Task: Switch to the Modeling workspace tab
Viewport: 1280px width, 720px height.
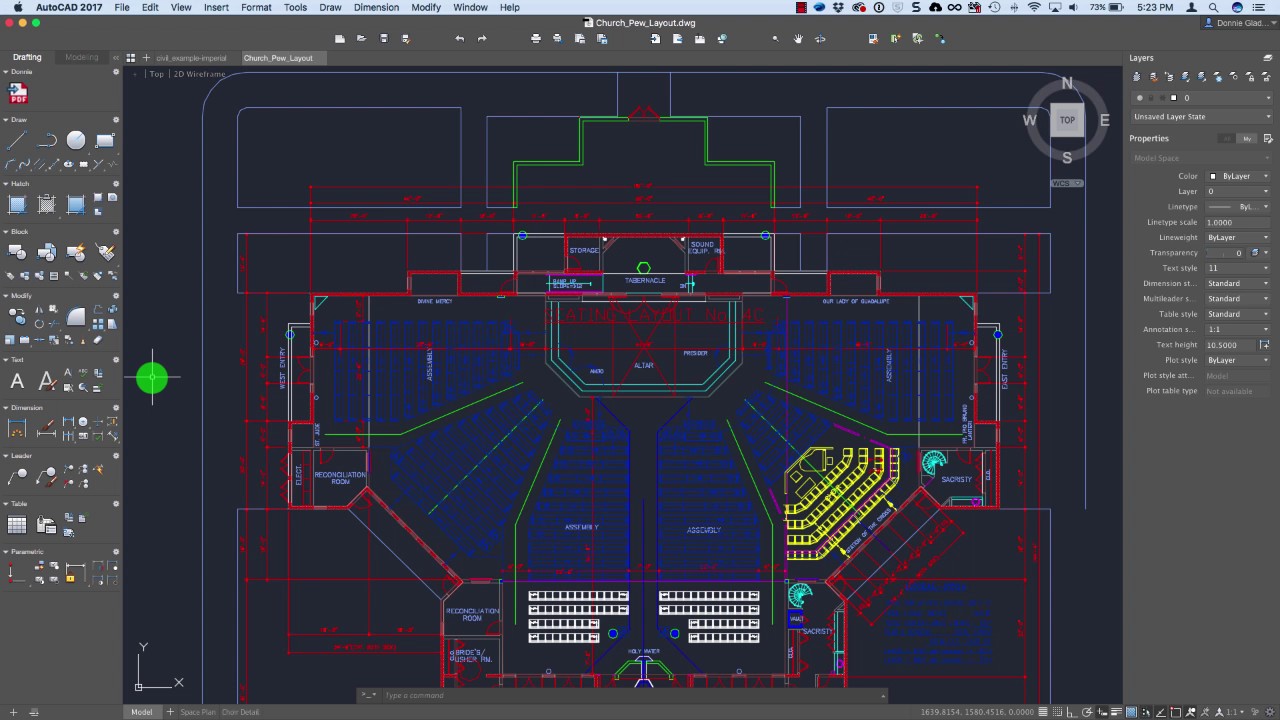Action: [82, 57]
